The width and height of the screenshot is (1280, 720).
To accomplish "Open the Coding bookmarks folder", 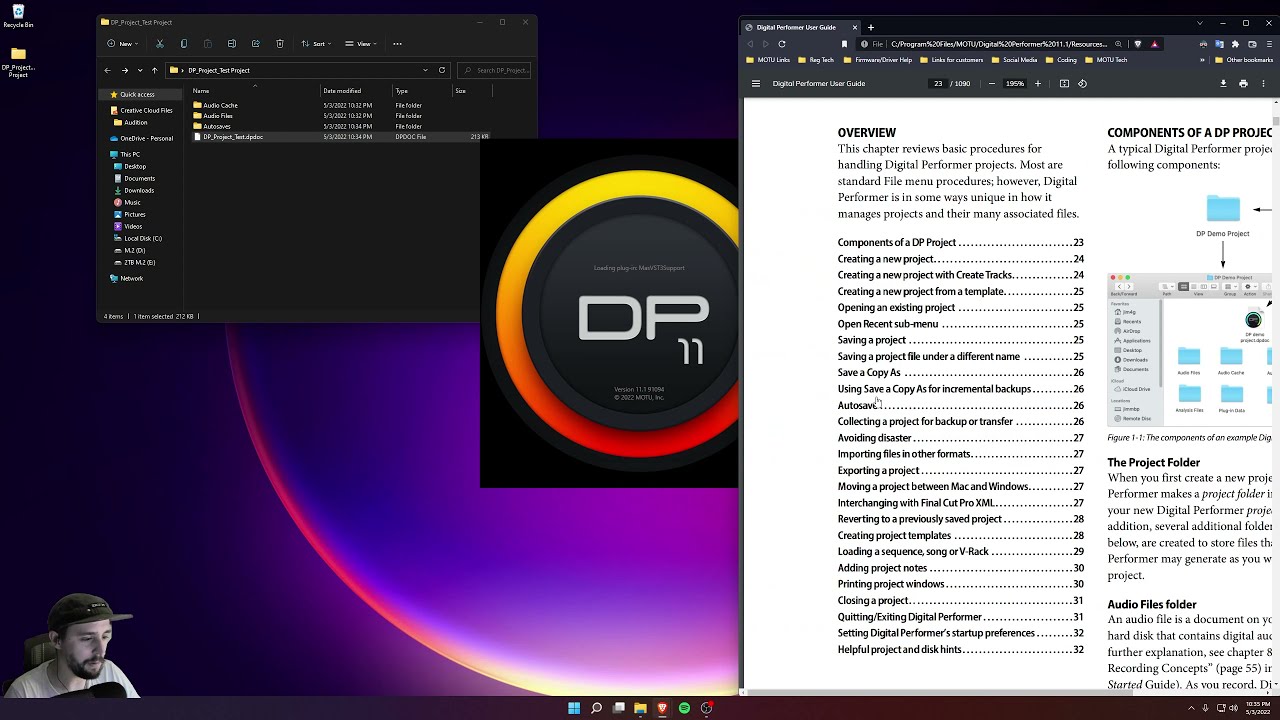I will coord(1061,60).
